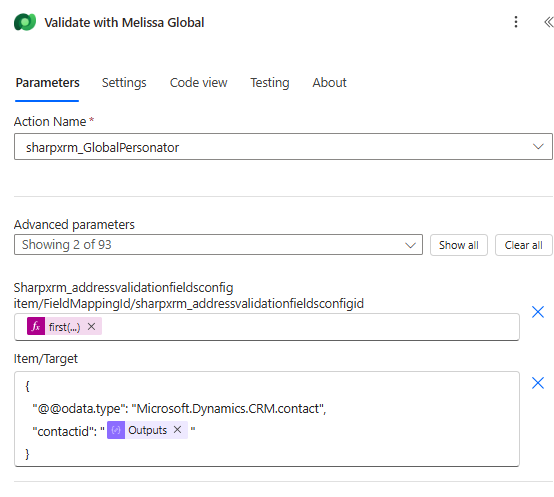554x497 pixels.
Task: Expand the Action Name dropdown
Action: coord(538,147)
